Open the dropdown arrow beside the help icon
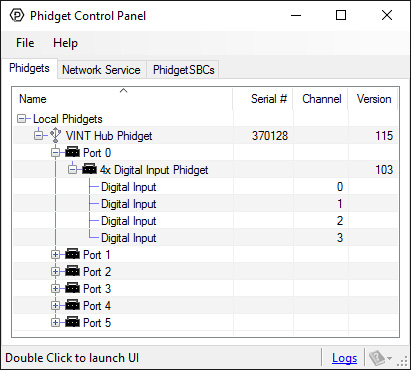Viewport: 411px width, 370px height. pos(389,359)
